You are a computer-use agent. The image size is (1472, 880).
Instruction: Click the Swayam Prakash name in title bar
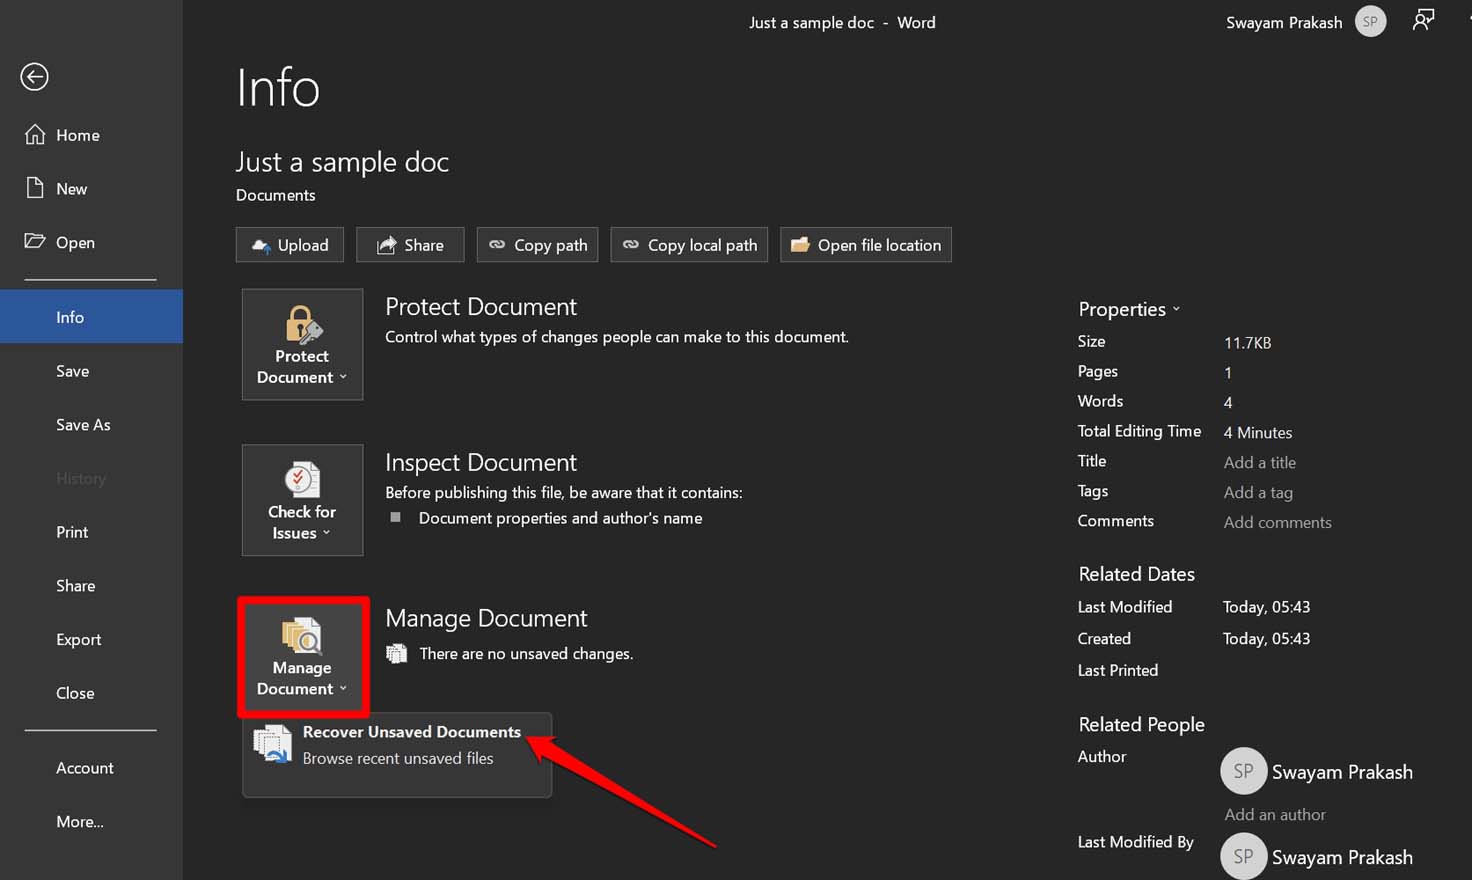pyautogui.click(x=1284, y=22)
